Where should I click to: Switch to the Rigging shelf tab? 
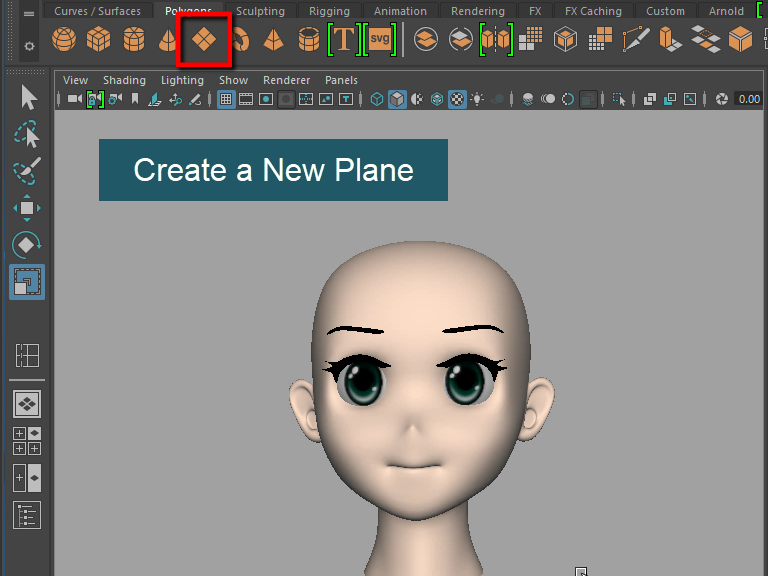pyautogui.click(x=329, y=11)
